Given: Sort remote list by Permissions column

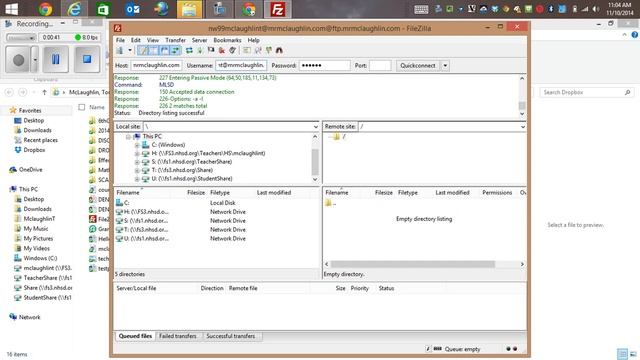Looking at the screenshot, I should tap(497, 193).
